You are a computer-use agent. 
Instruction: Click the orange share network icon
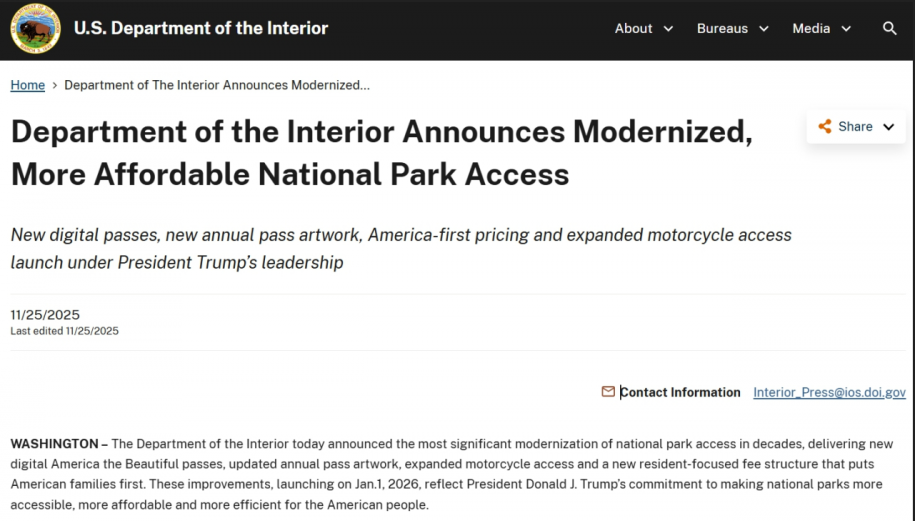pos(825,127)
